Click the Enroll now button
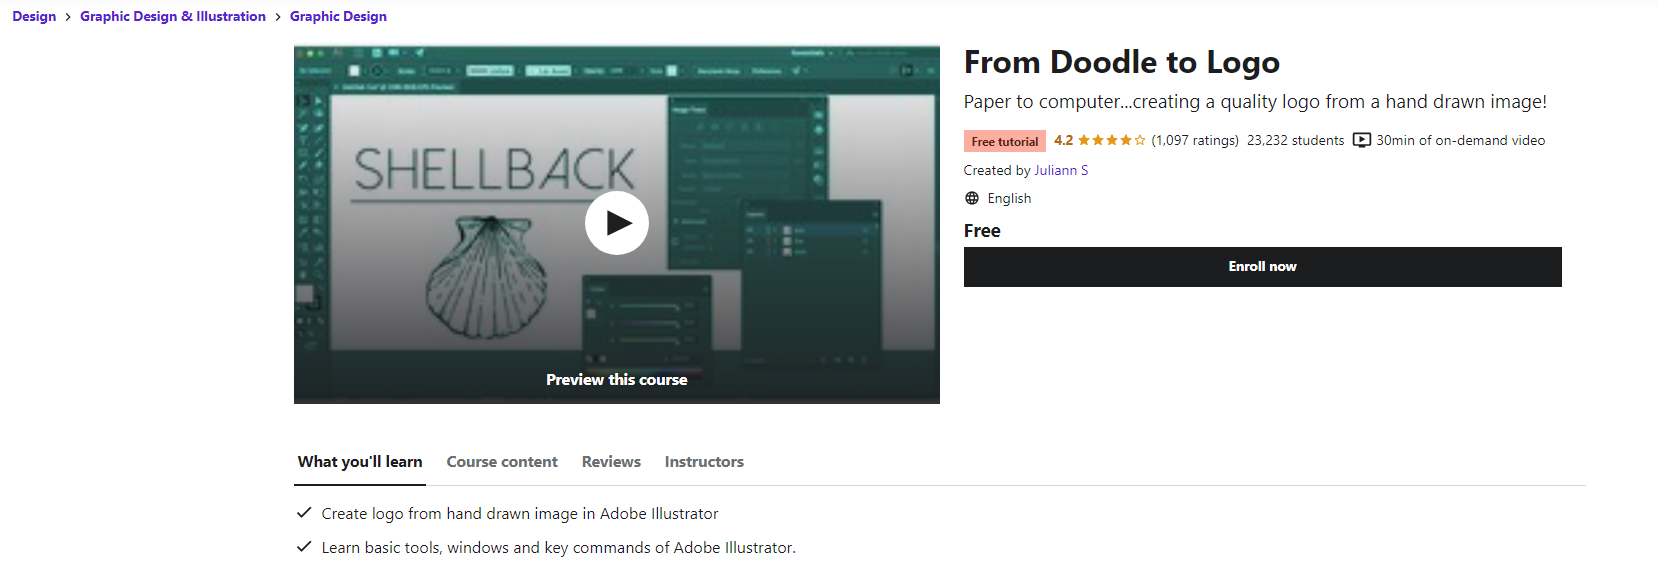The image size is (1658, 566). click(1262, 267)
